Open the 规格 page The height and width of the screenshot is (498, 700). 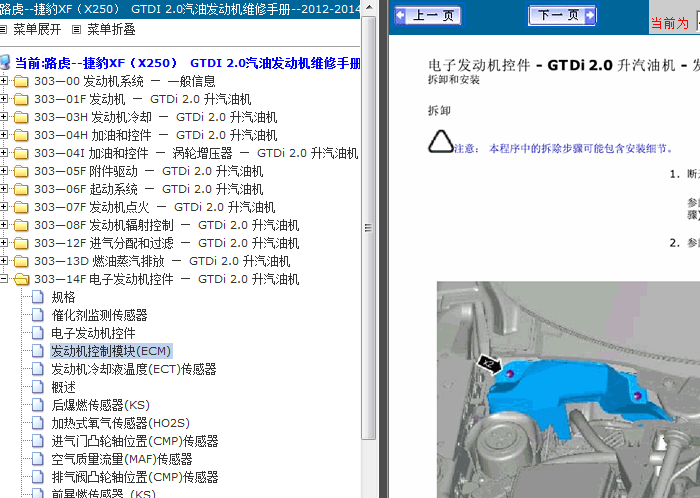(x=63, y=297)
